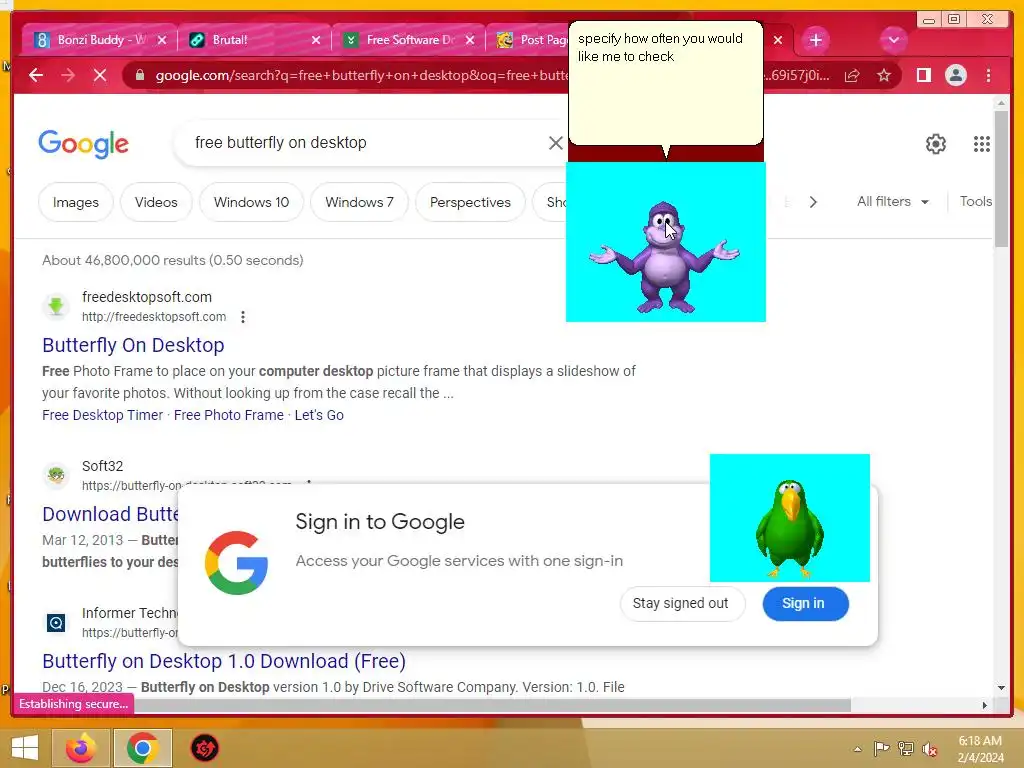This screenshot has width=1024, height=768.
Task: Share this page icon in address bar
Action: [x=852, y=76]
